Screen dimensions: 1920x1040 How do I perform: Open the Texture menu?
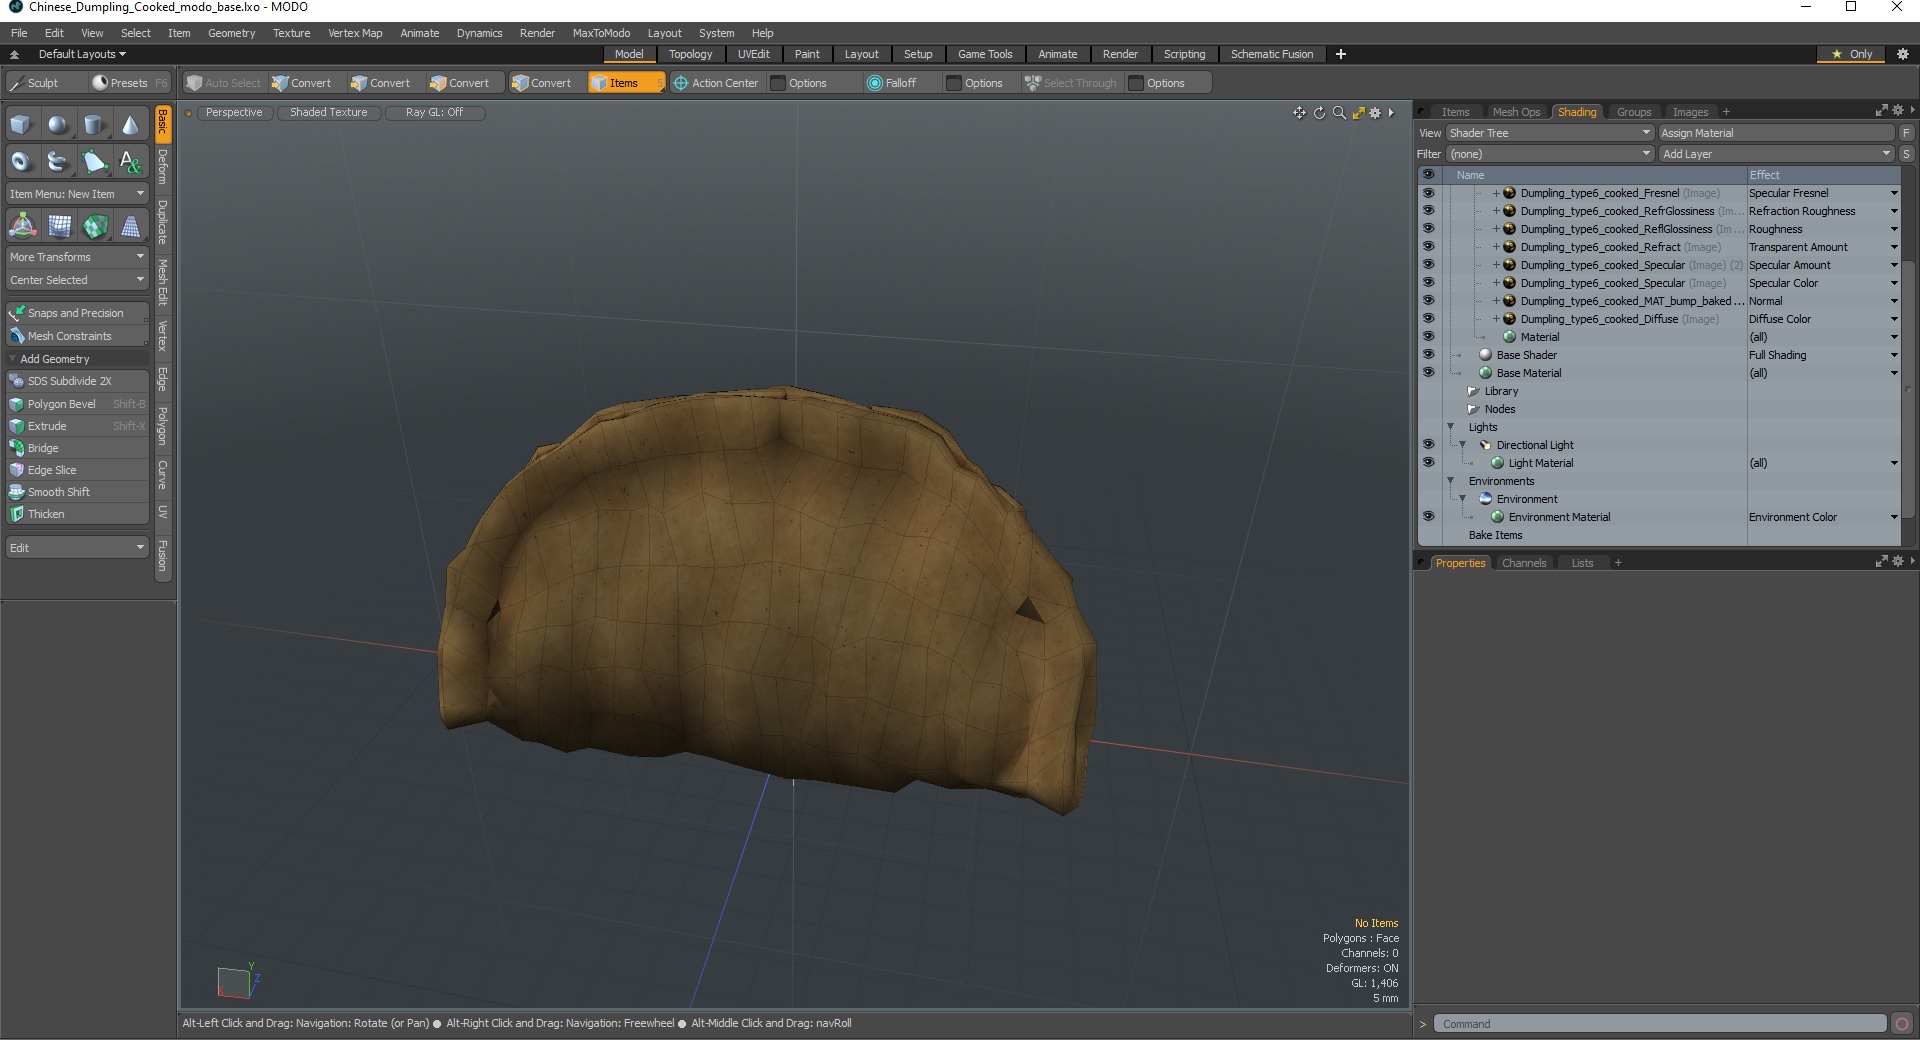pos(291,33)
